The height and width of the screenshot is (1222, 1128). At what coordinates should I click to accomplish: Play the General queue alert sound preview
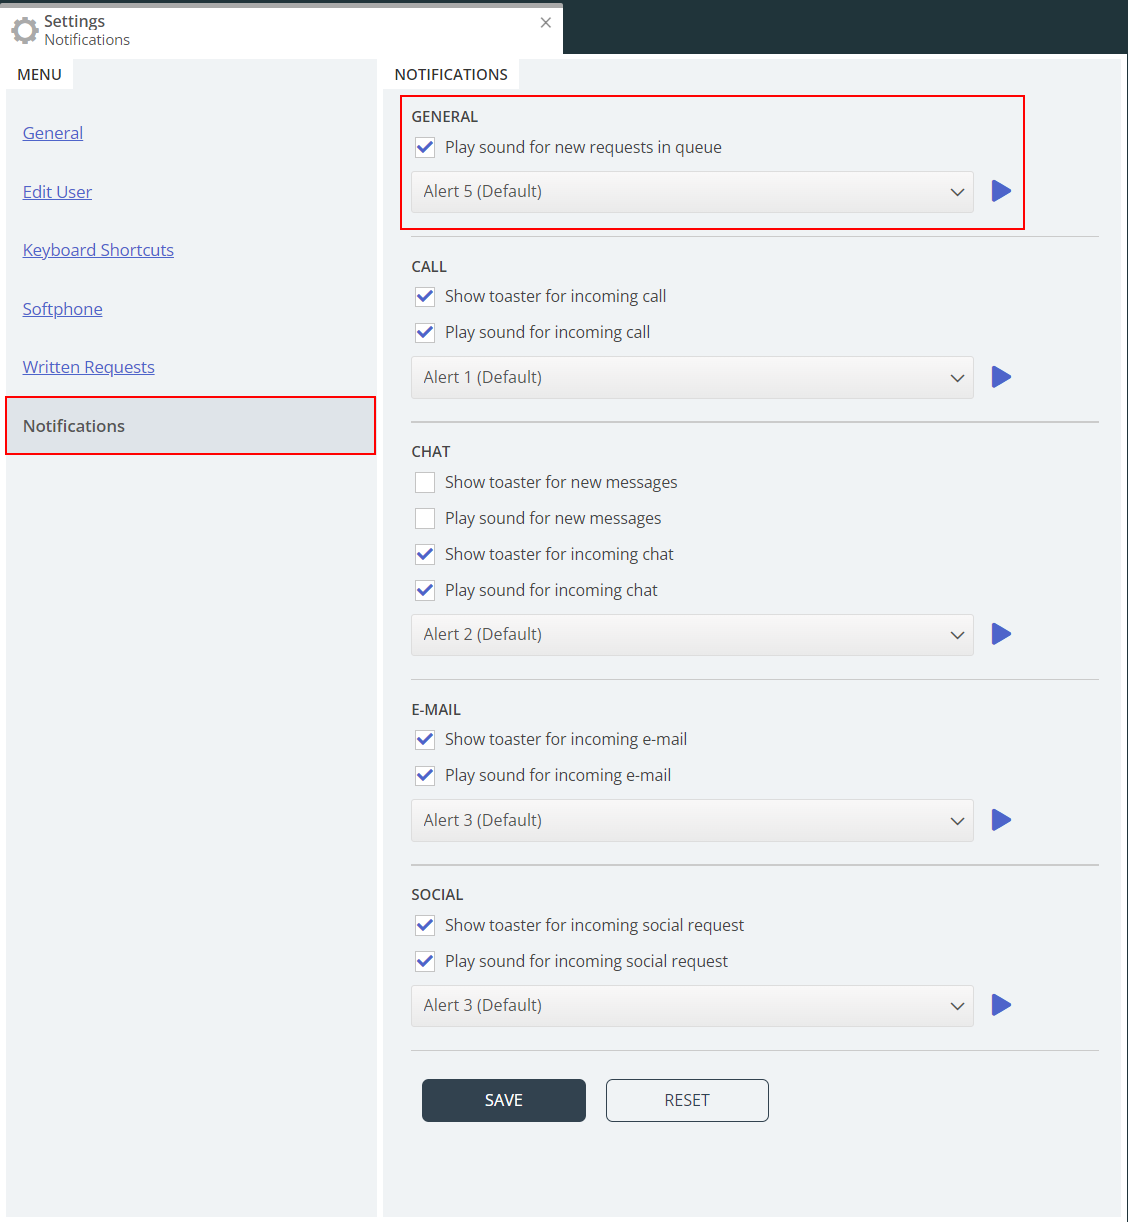point(1001,191)
